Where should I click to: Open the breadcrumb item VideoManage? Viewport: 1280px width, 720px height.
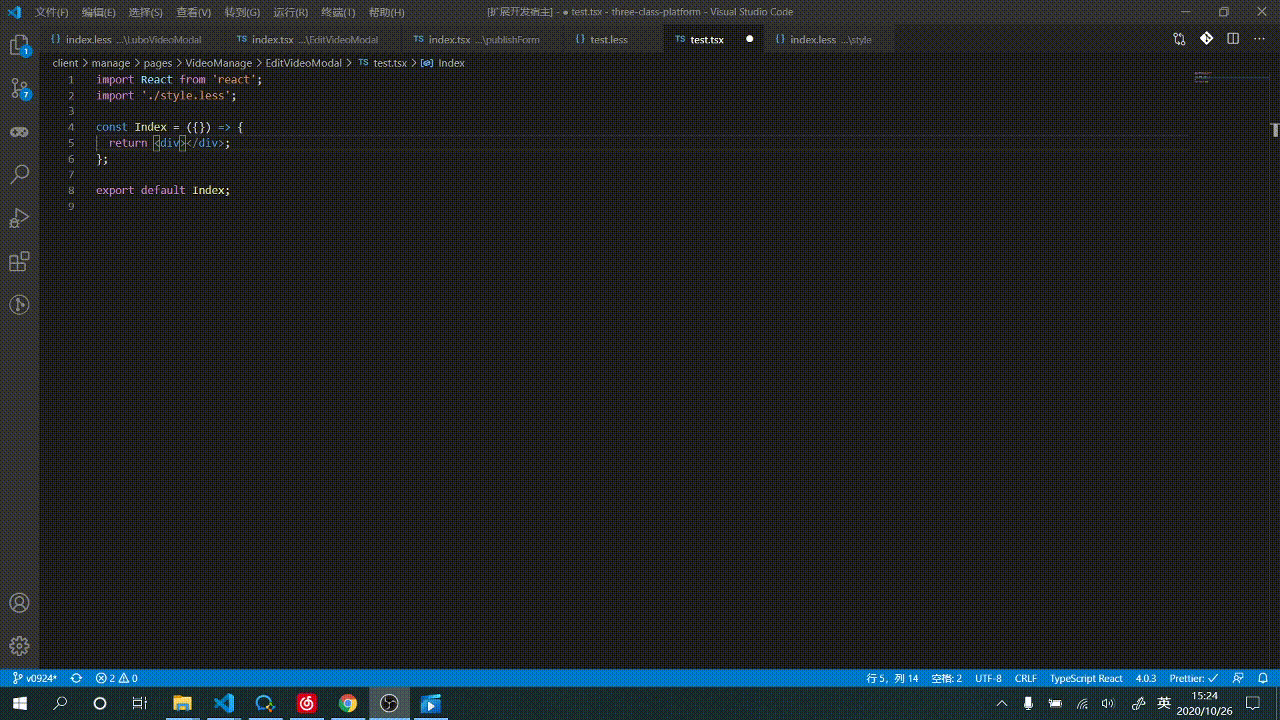(218, 62)
